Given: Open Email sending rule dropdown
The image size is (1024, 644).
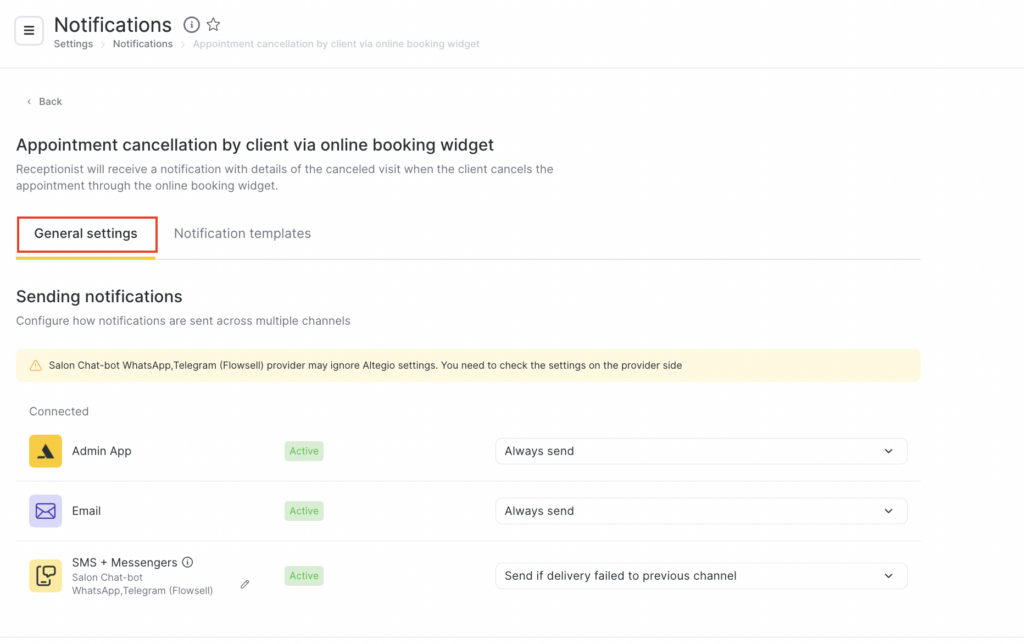Looking at the screenshot, I should coord(700,511).
